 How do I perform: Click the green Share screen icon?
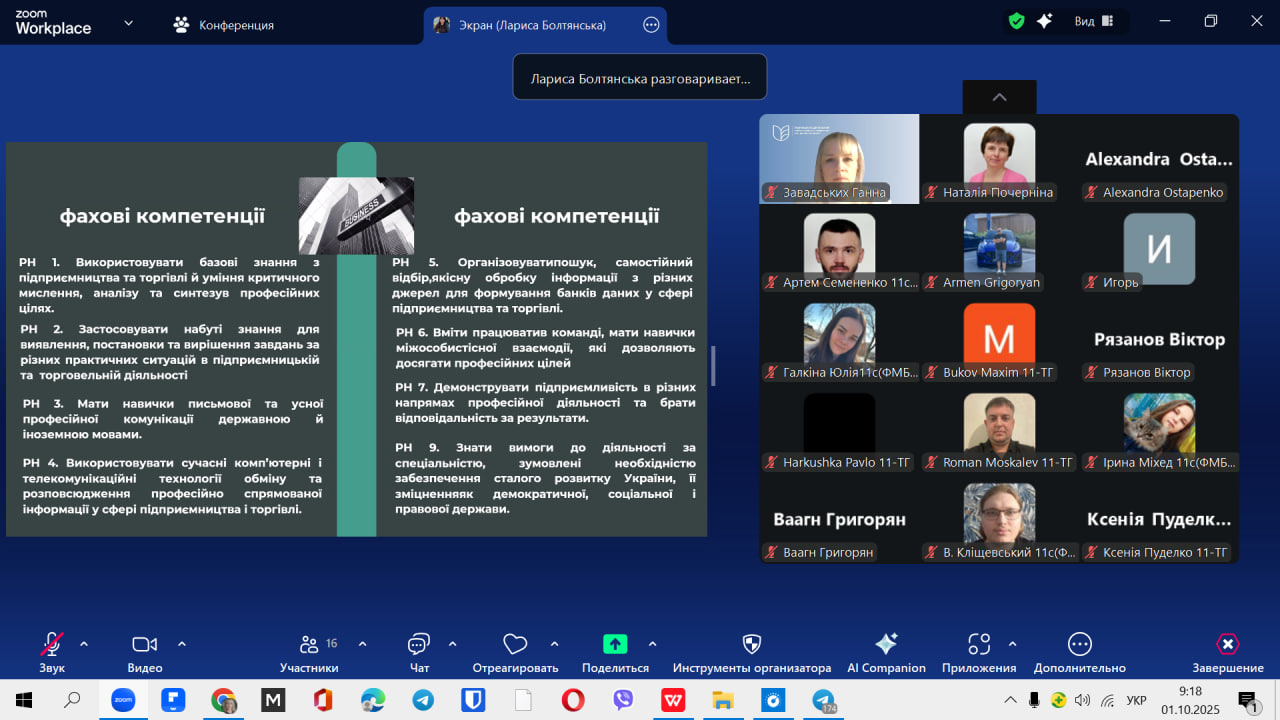[615, 644]
